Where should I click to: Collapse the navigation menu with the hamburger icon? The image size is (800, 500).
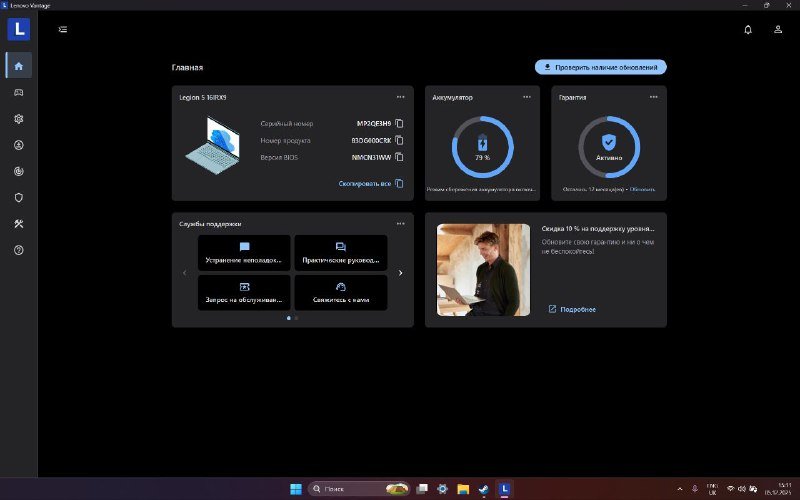pos(63,29)
